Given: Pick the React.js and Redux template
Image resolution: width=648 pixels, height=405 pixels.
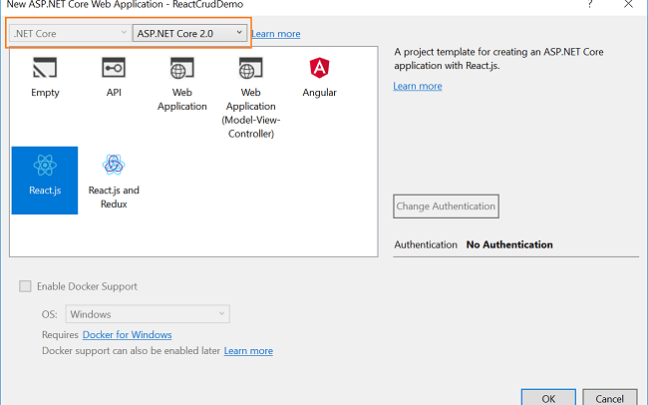Looking at the screenshot, I should (x=114, y=180).
